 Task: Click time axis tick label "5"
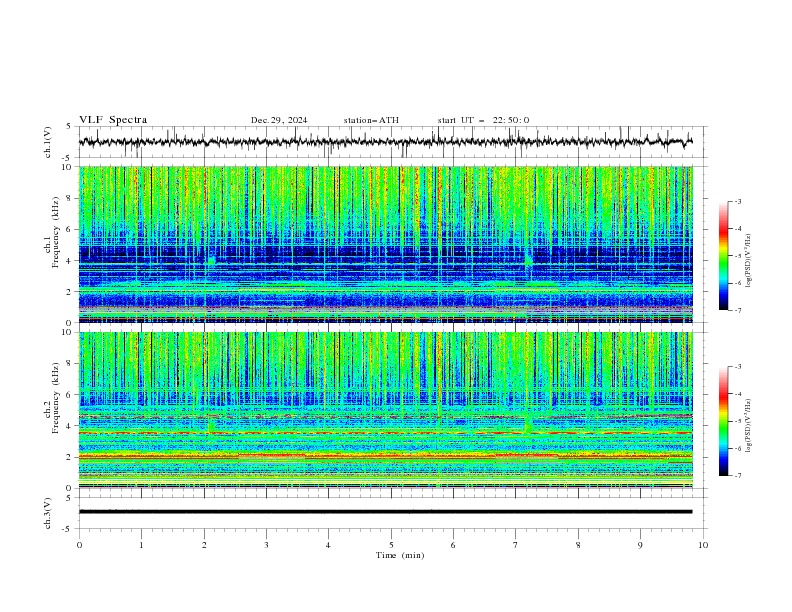[391, 545]
